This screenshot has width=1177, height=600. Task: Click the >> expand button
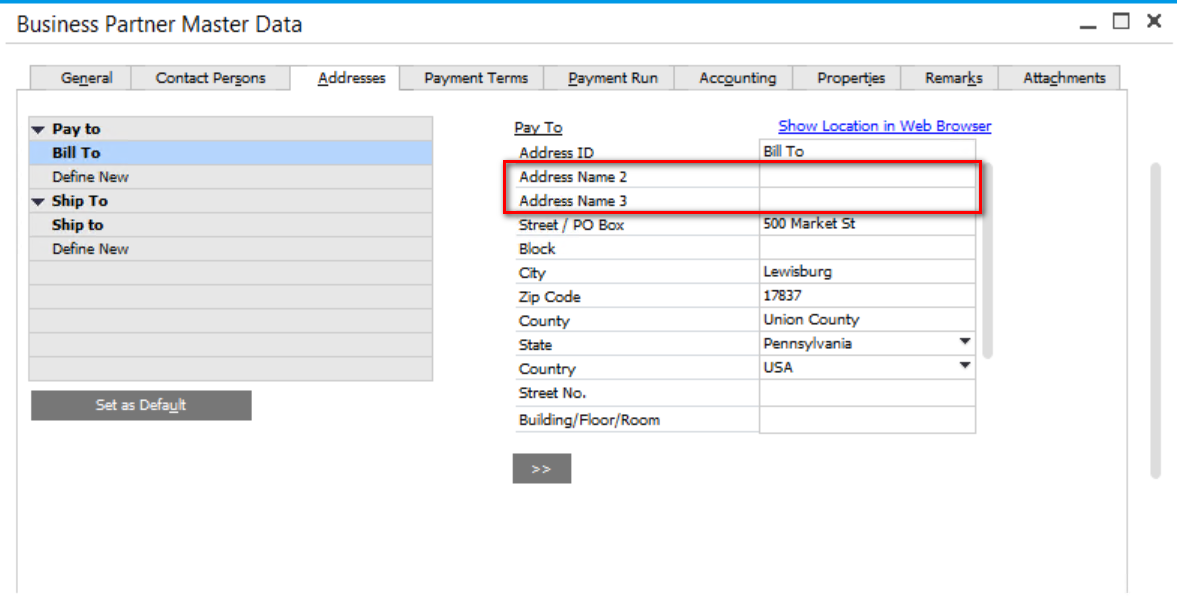(x=542, y=469)
